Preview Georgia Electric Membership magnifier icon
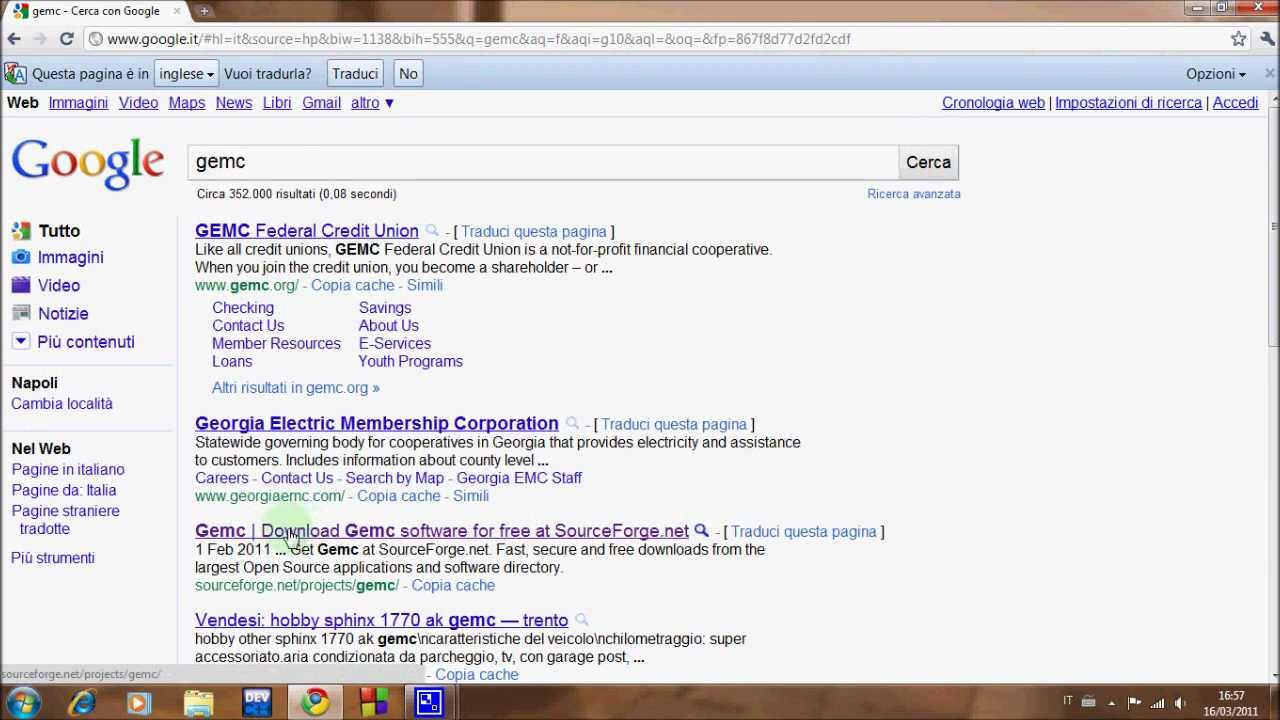 click(572, 424)
